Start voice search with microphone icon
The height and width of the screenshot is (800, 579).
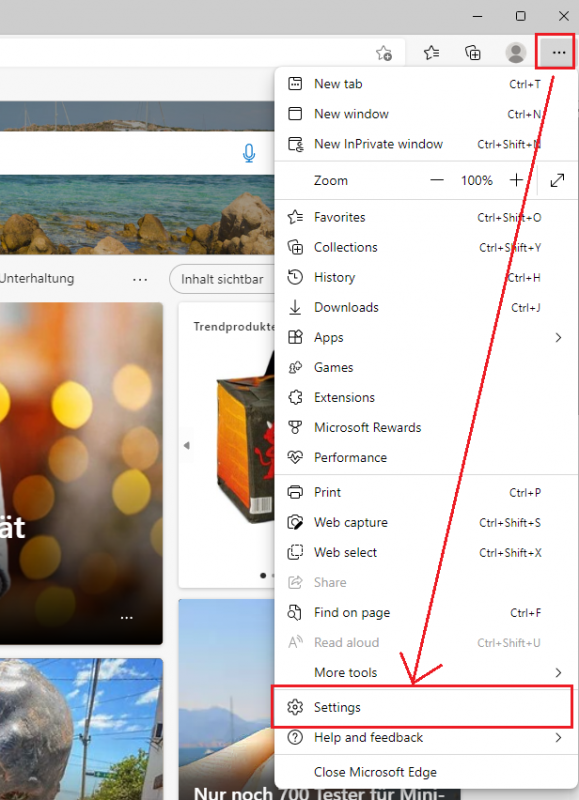point(248,153)
